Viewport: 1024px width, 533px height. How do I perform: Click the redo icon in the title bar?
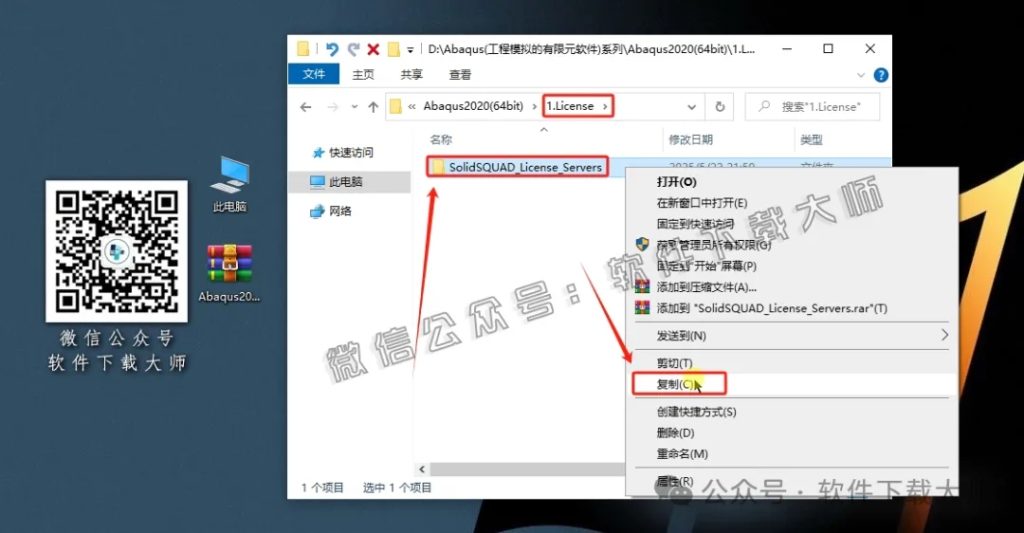coord(353,49)
